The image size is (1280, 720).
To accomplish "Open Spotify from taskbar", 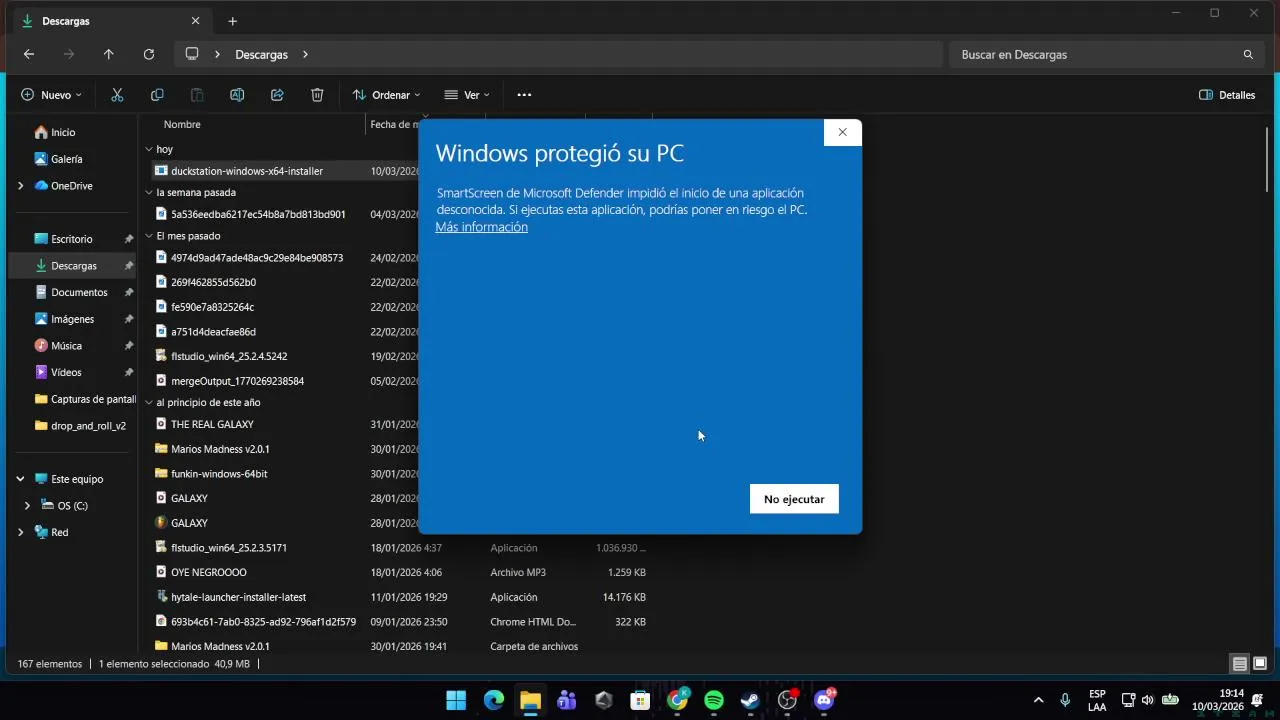I will pyautogui.click(x=714, y=700).
